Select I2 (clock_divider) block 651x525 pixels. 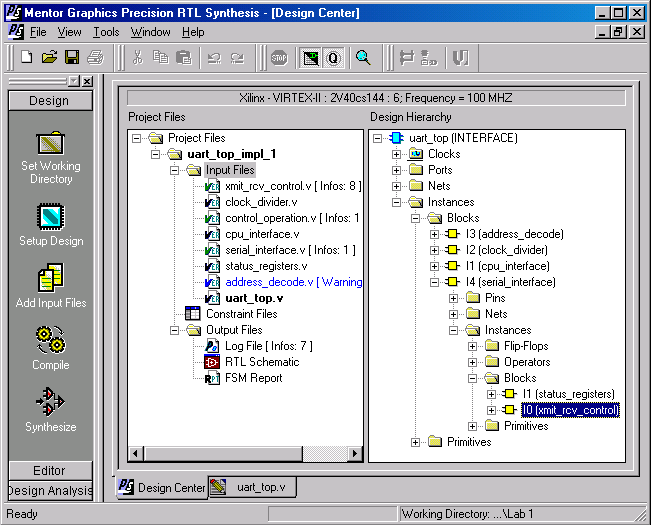click(507, 250)
